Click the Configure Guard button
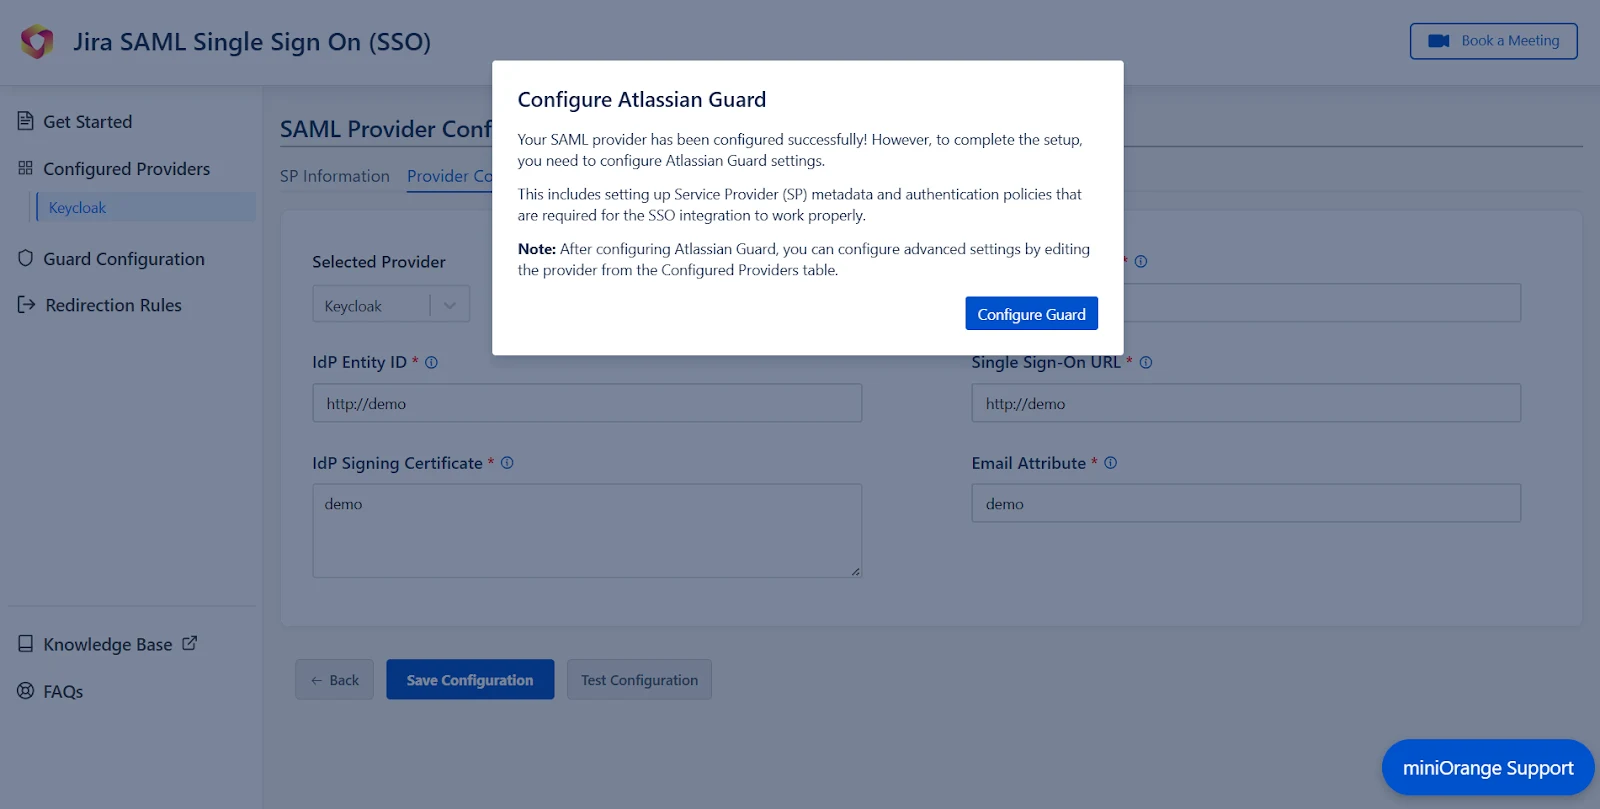1600x809 pixels. tap(1031, 313)
